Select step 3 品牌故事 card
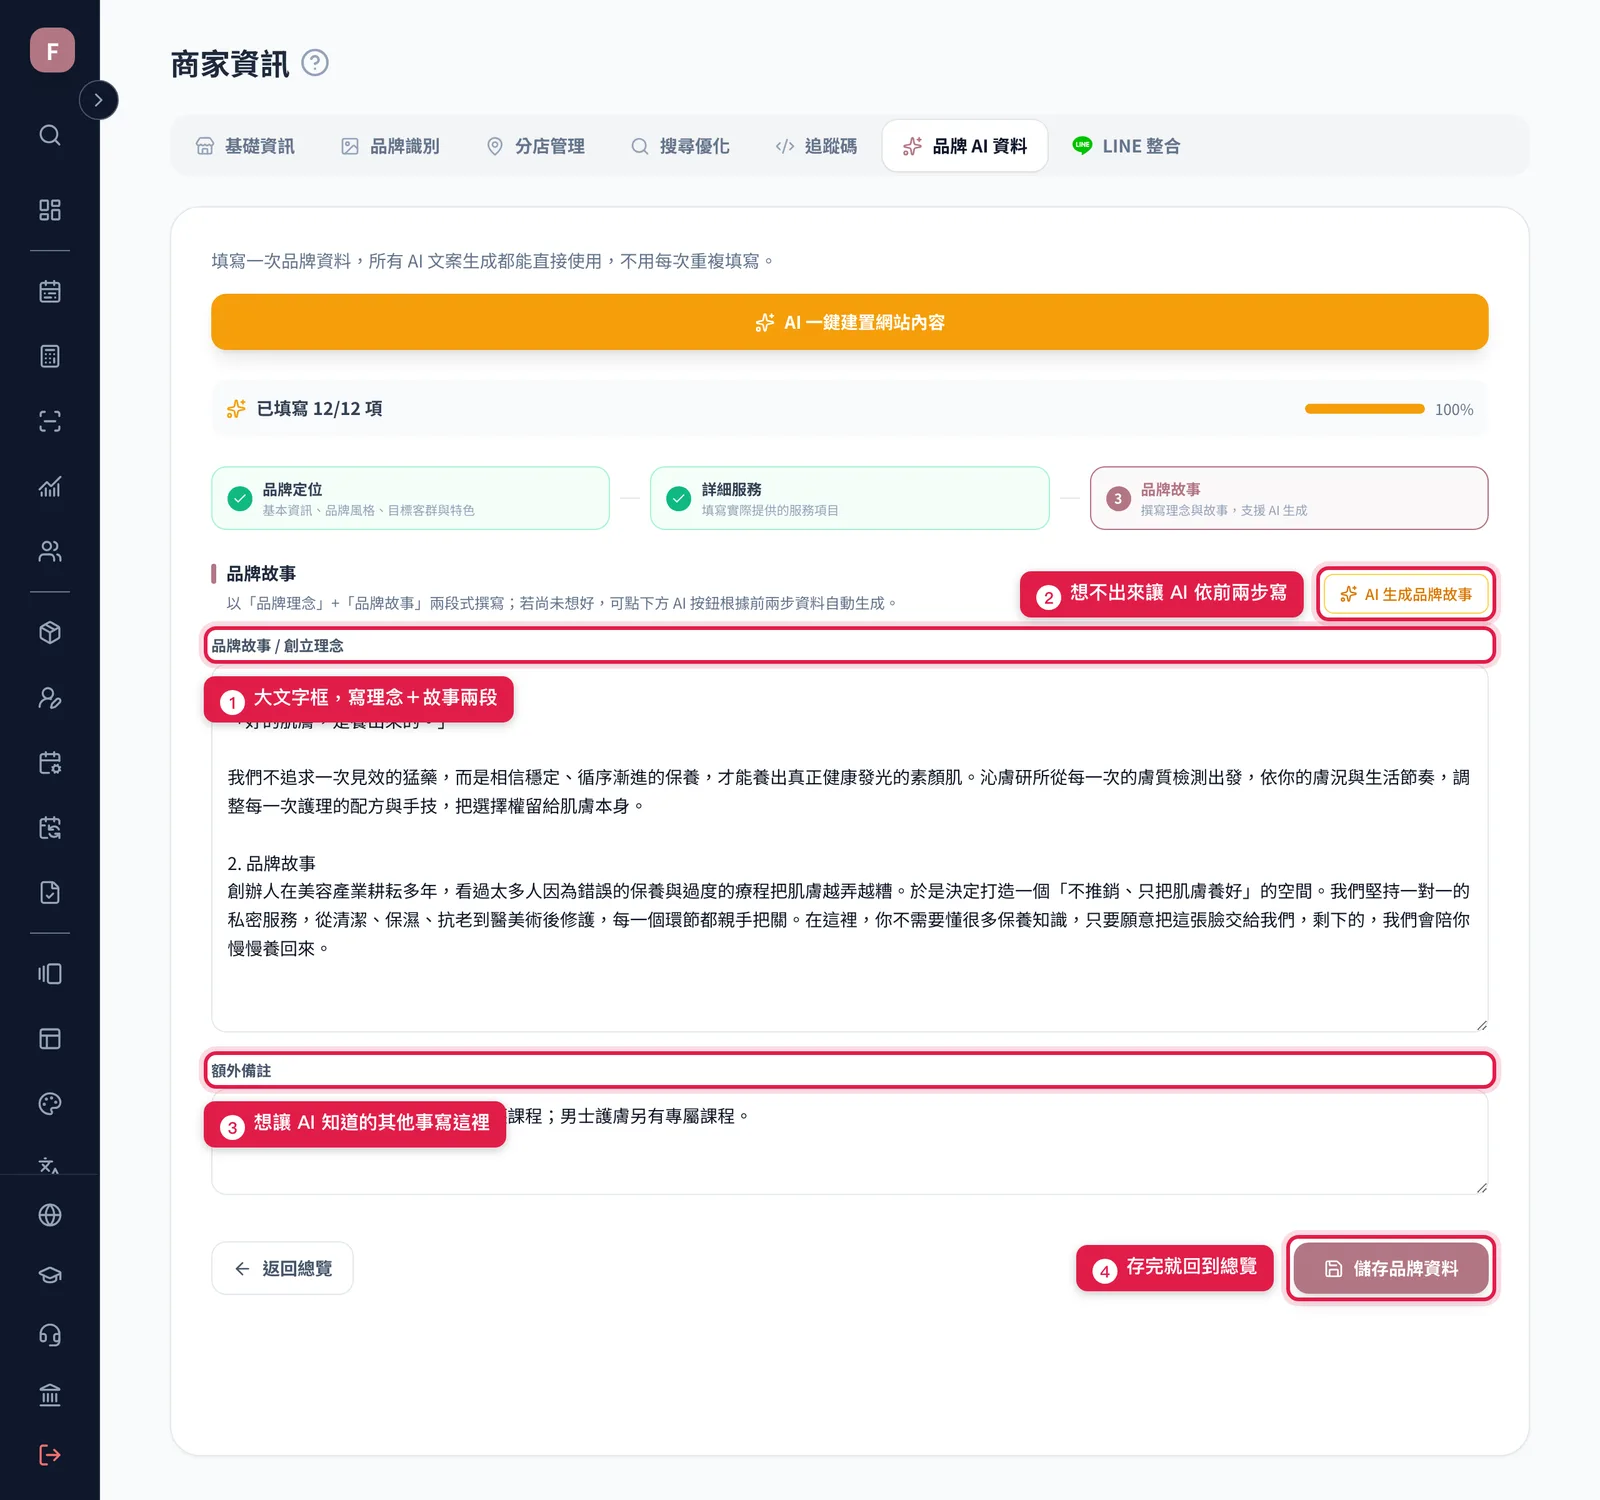 (x=1289, y=498)
